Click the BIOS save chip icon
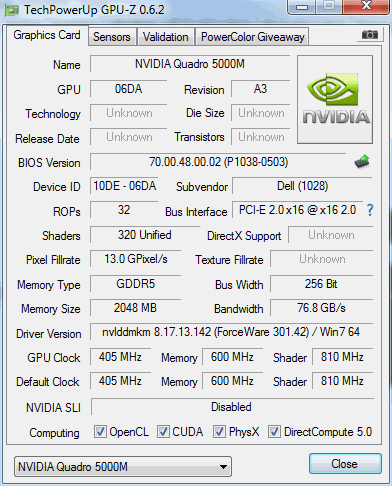Viewport: 392px width, 486px height. [362, 162]
